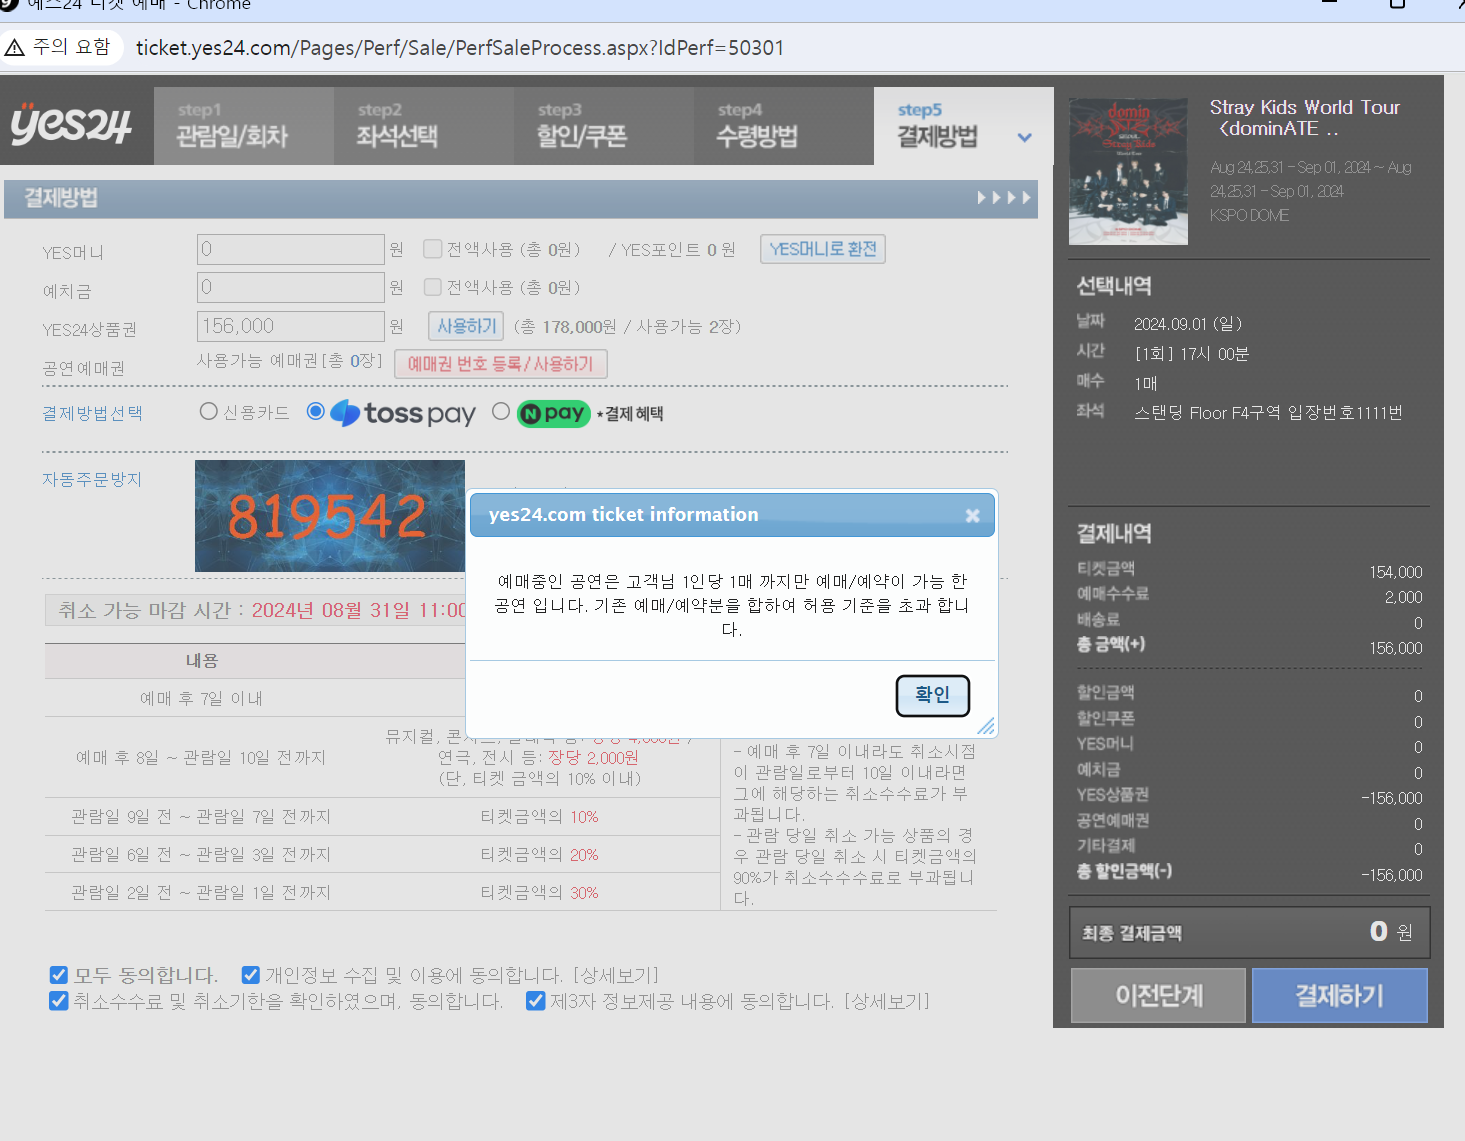Close the ticket information dialog

(972, 515)
